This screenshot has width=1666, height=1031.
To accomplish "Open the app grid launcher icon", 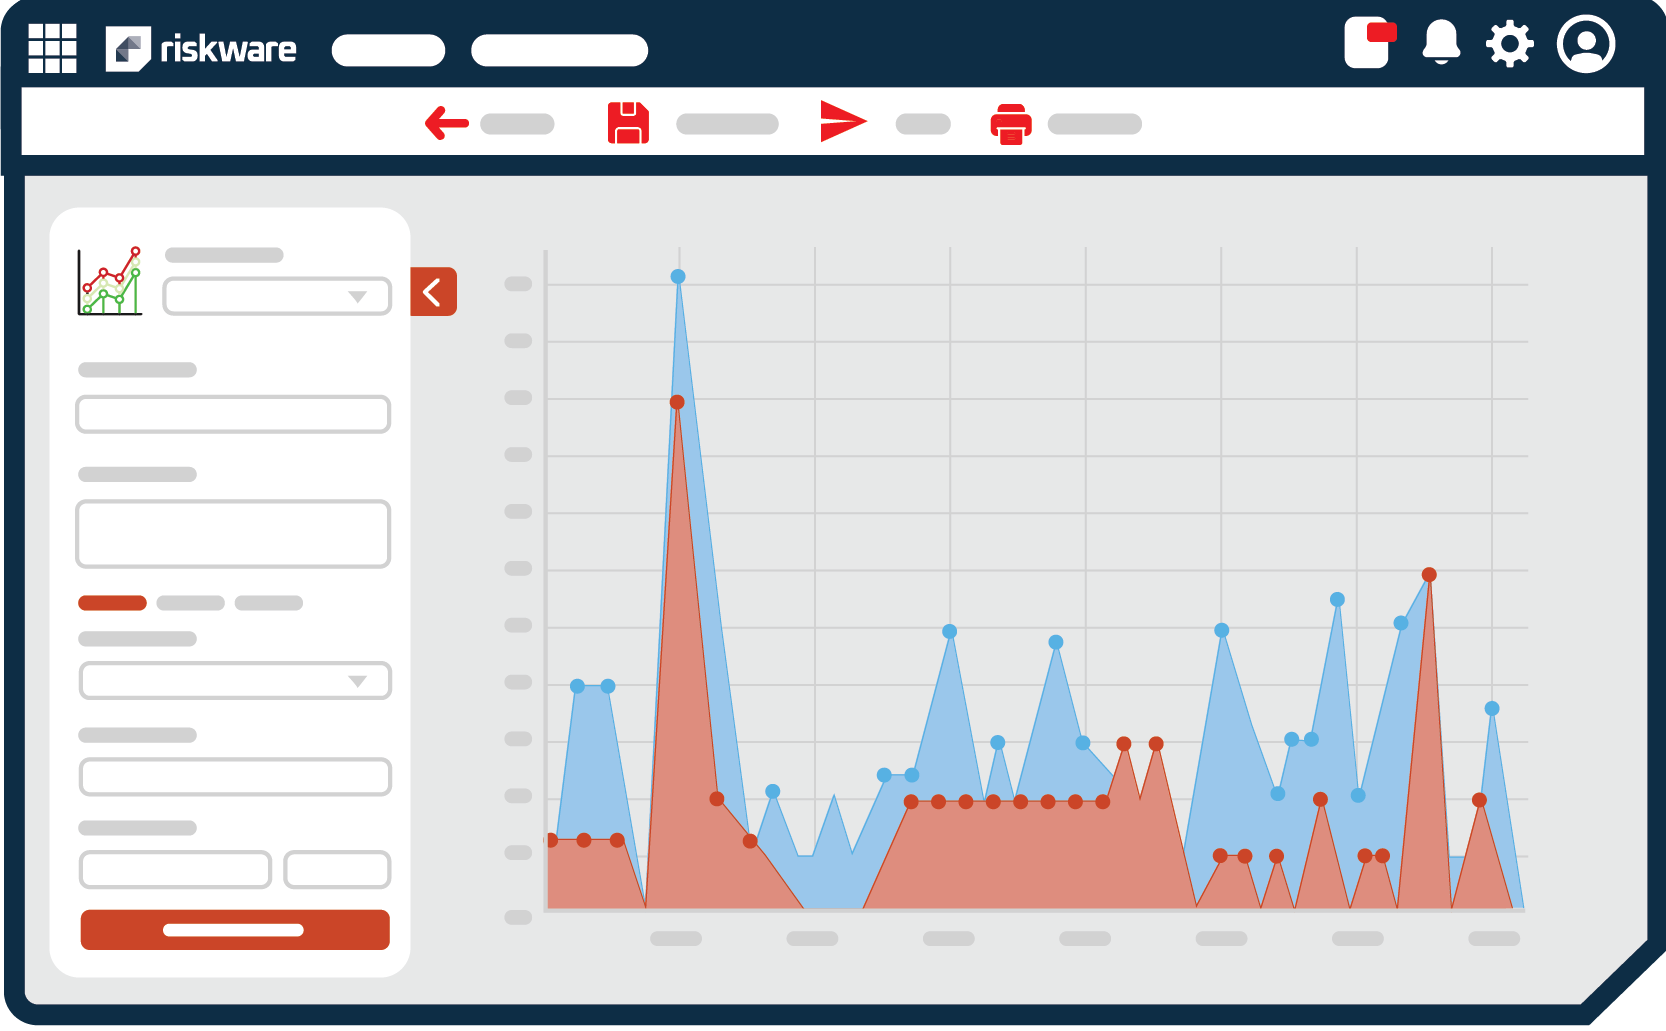I will coord(52,49).
